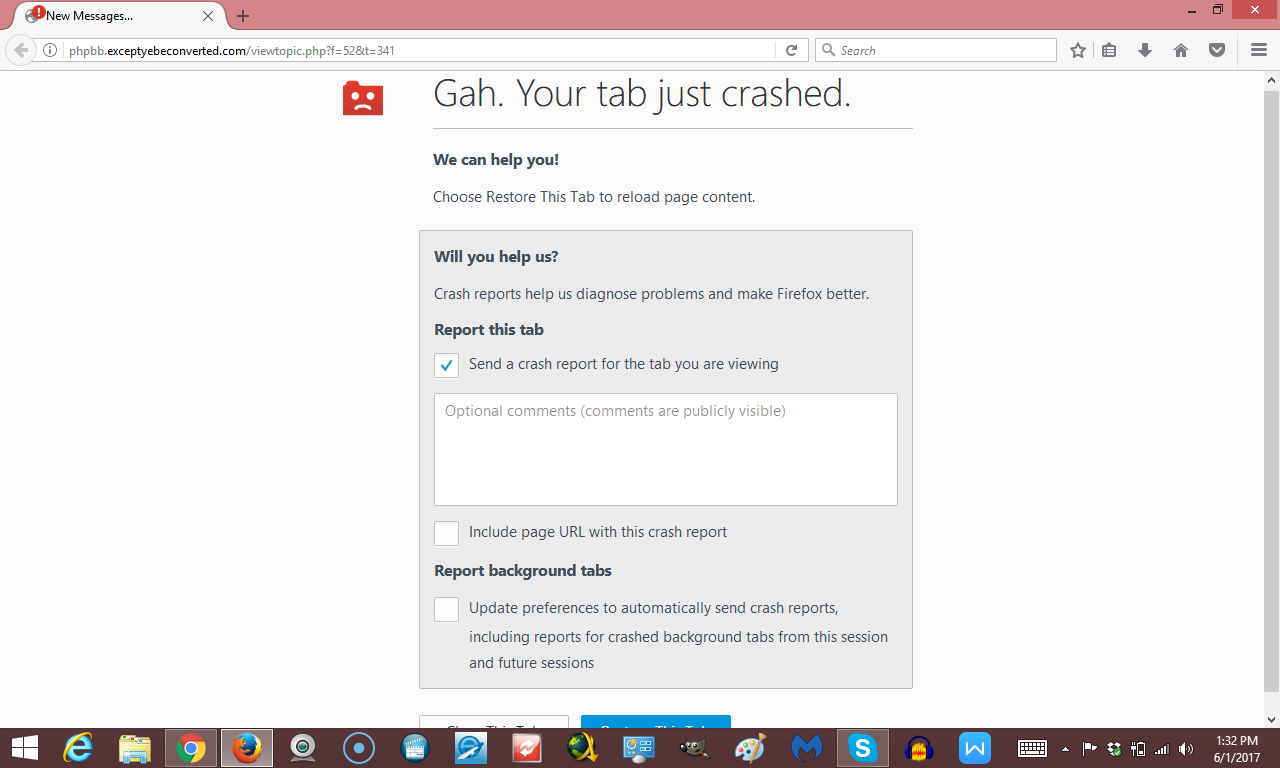Click in the Optional comments text box
The height and width of the screenshot is (768, 1280).
point(665,450)
